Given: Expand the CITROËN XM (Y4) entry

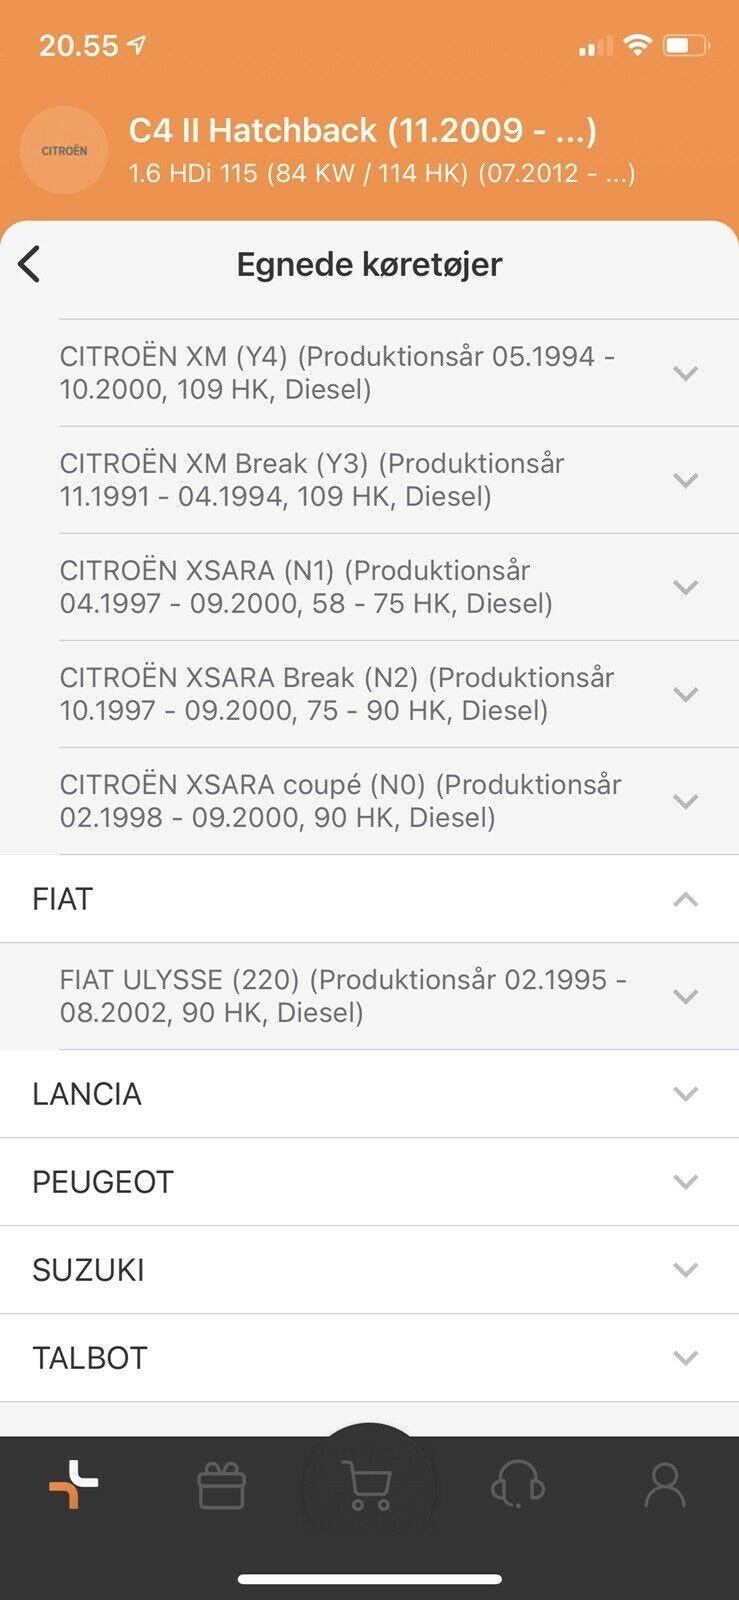Looking at the screenshot, I should (685, 373).
